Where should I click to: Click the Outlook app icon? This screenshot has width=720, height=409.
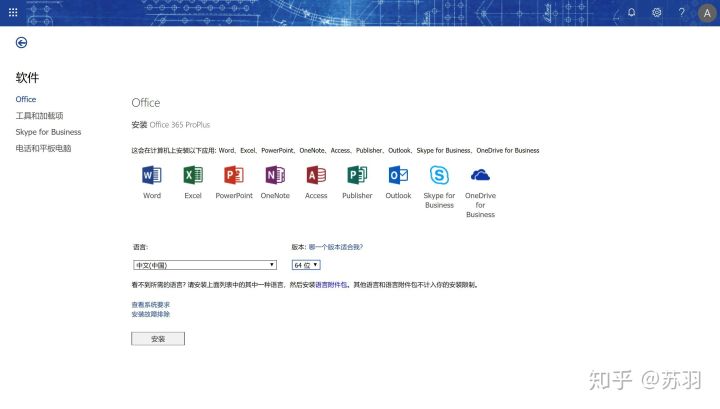(x=398, y=175)
